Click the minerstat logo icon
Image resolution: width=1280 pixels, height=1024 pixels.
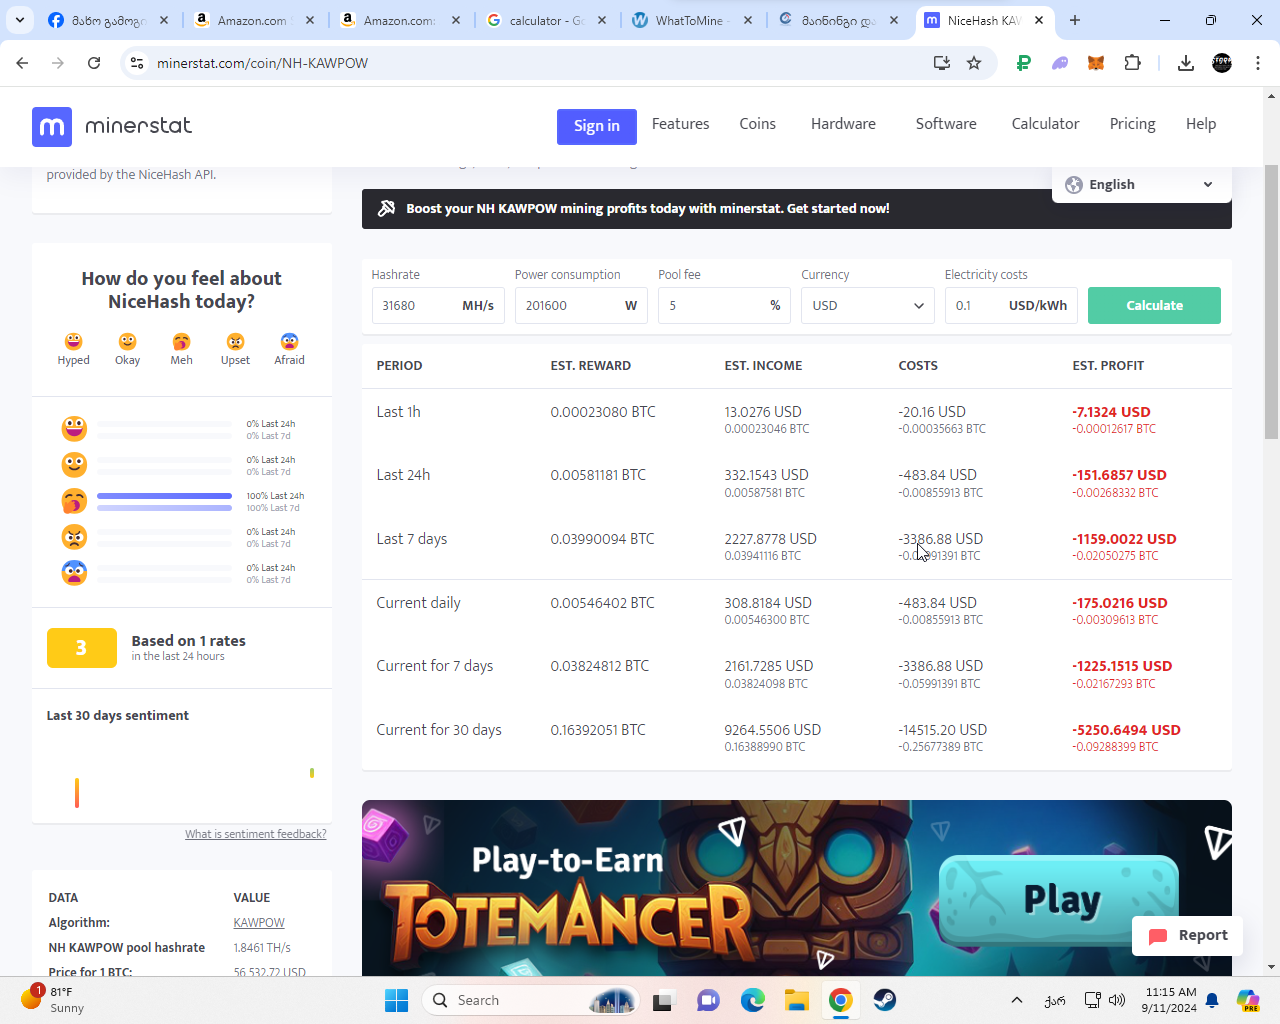[x=52, y=127]
